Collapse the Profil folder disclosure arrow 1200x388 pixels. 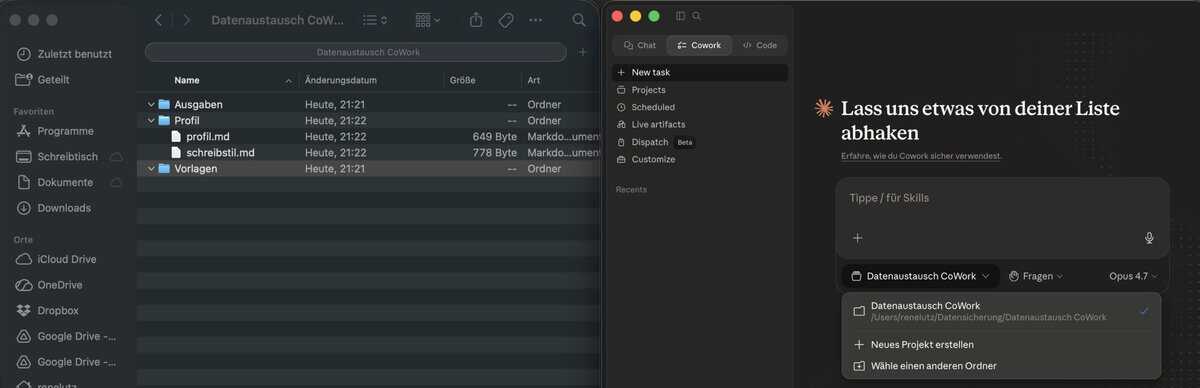[x=151, y=120]
